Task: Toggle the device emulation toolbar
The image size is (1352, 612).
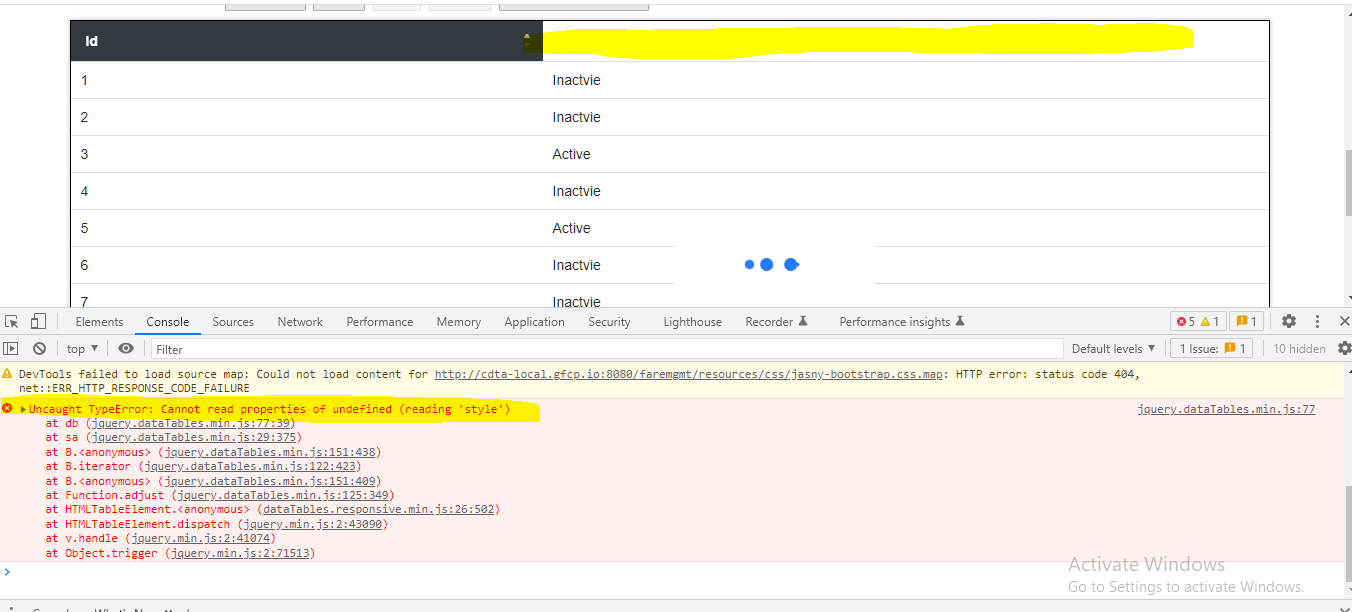Action: 37,321
